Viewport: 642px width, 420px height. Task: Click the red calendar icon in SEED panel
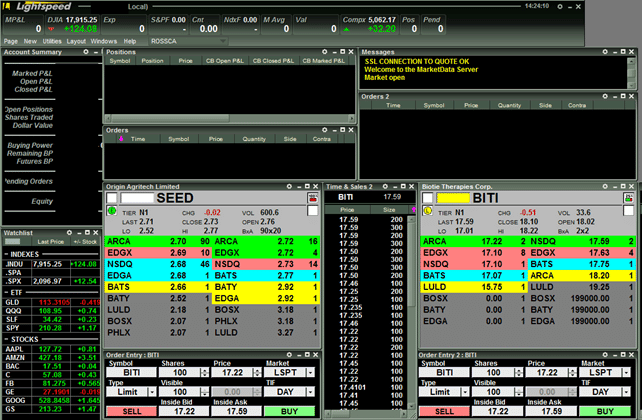click(312, 199)
